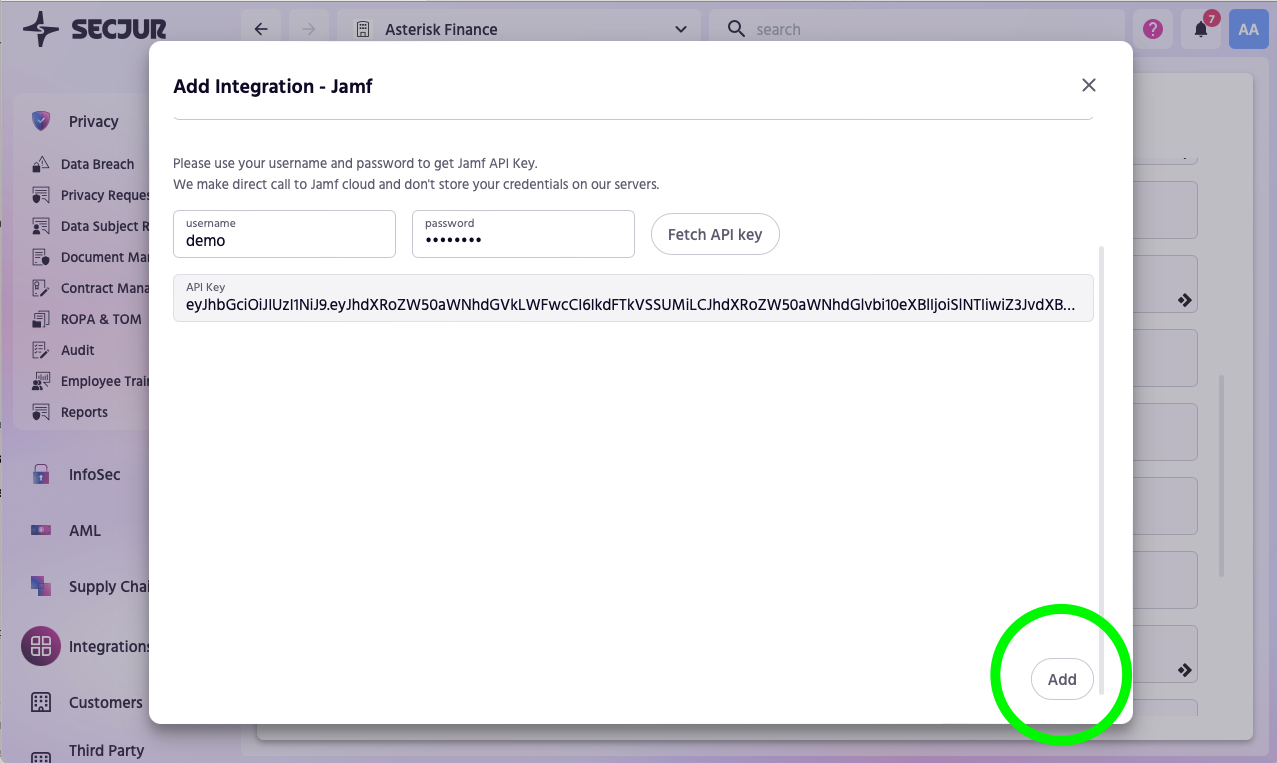Click the Document Management icon

coord(41,257)
